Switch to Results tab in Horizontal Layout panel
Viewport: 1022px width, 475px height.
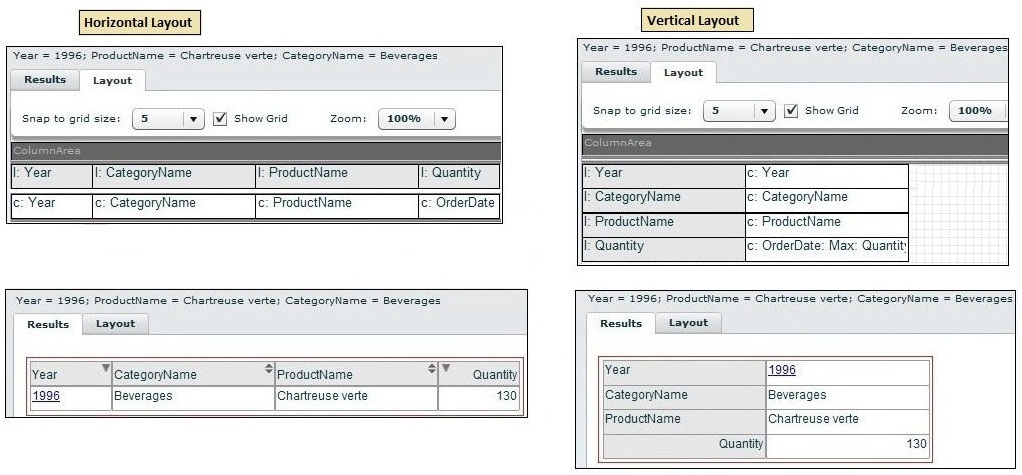tap(45, 80)
